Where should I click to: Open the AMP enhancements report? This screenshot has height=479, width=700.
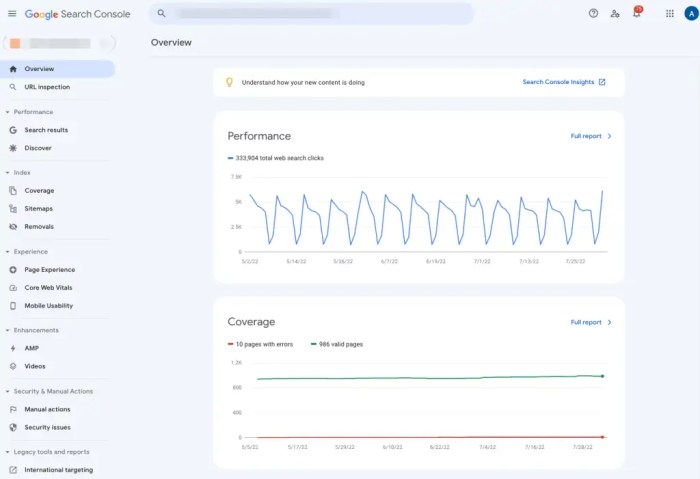pyautogui.click(x=31, y=348)
